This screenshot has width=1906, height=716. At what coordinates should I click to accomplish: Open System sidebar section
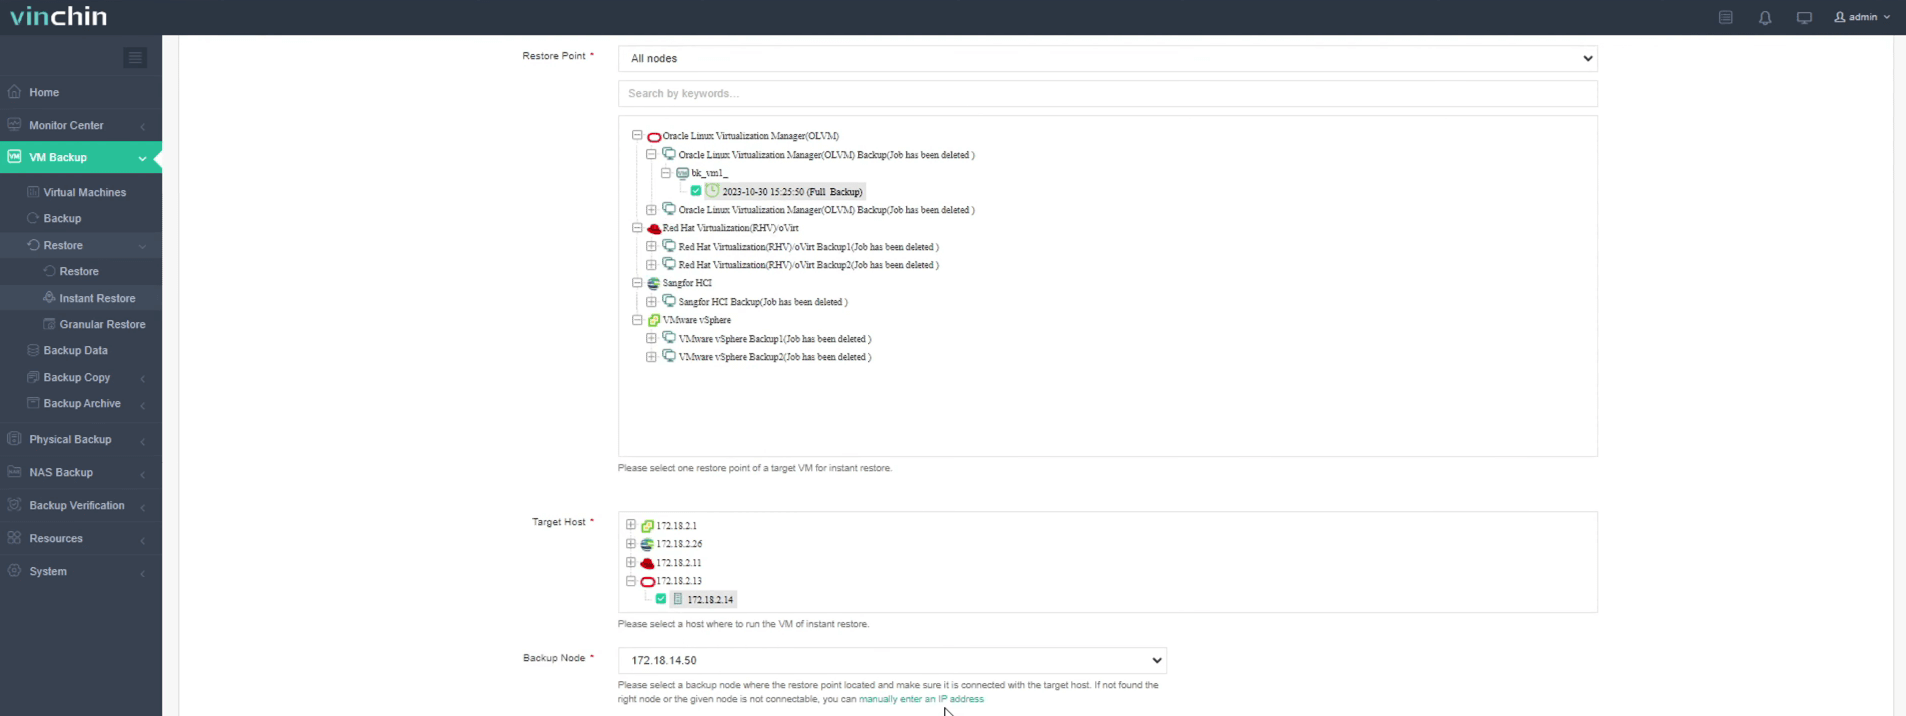click(x=81, y=571)
